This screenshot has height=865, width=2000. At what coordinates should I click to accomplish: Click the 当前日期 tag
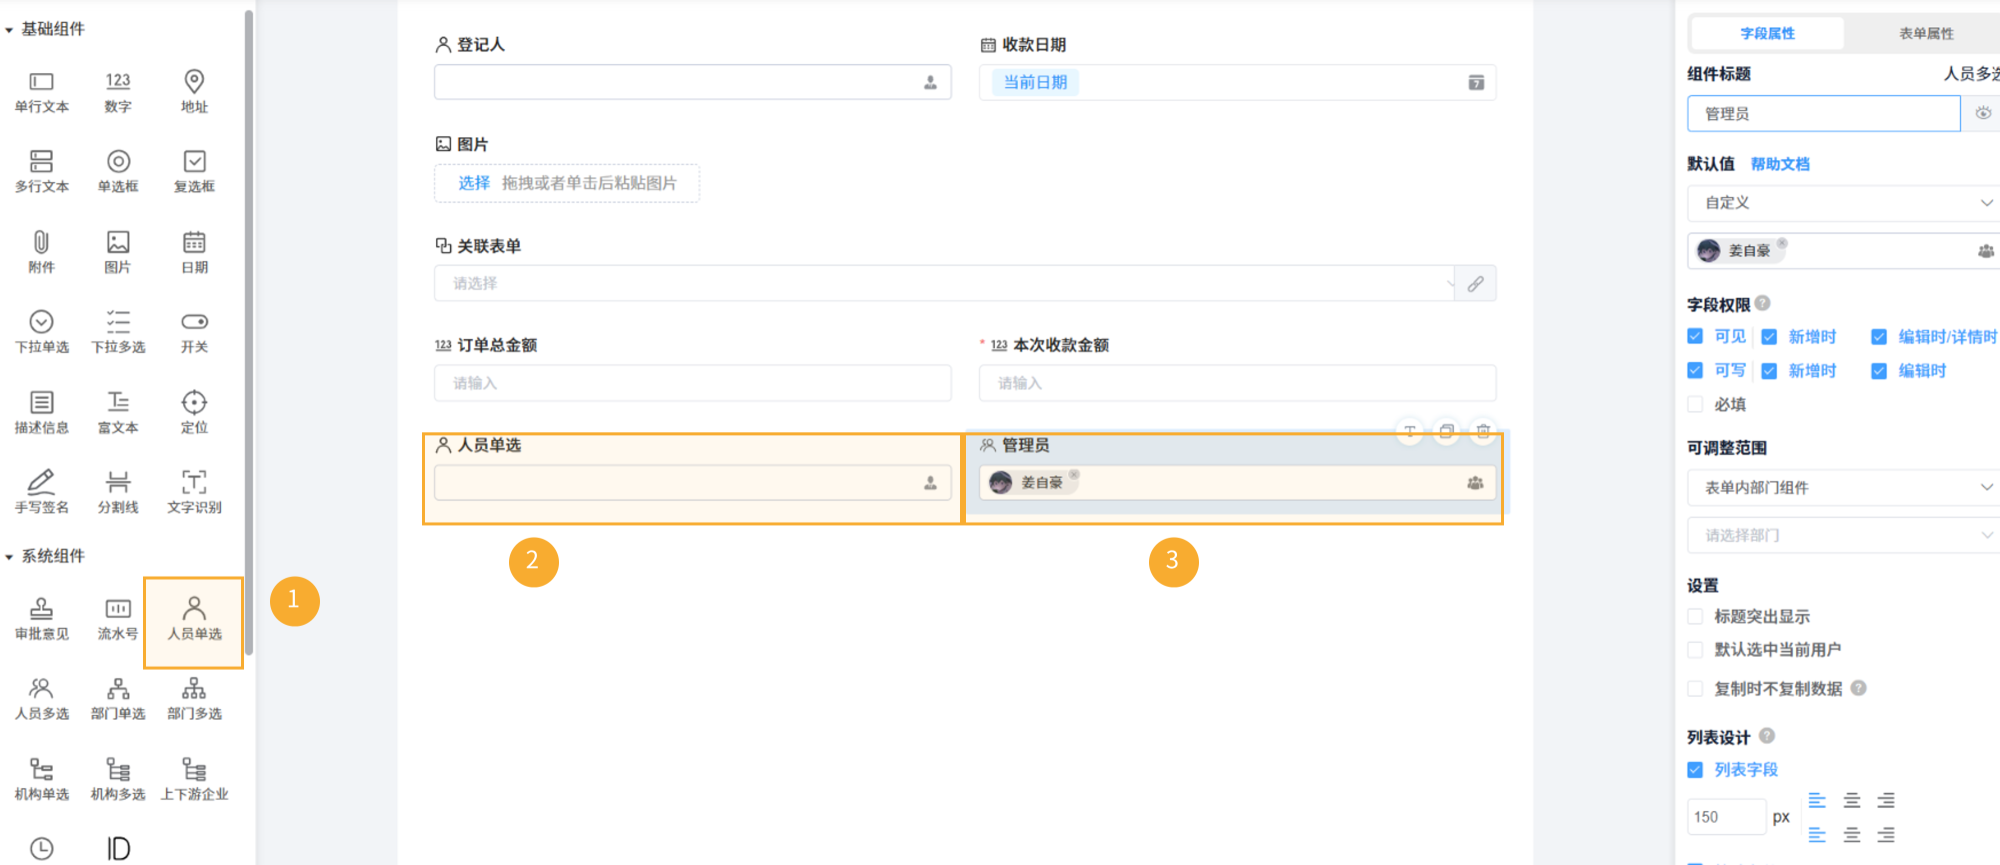(1035, 83)
